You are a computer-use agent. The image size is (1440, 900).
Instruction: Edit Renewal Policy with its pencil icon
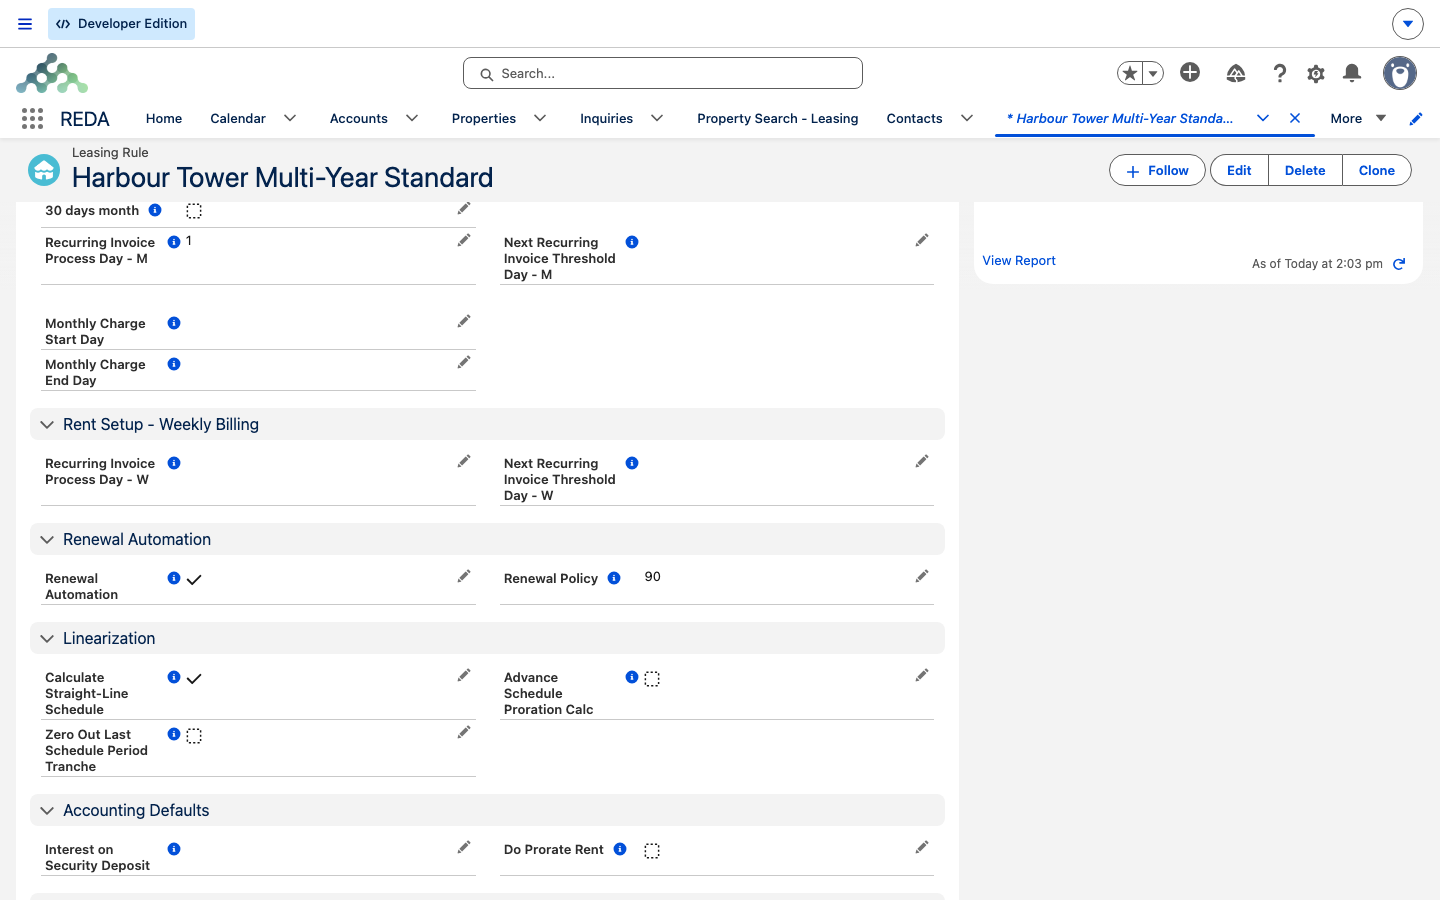coord(922,576)
